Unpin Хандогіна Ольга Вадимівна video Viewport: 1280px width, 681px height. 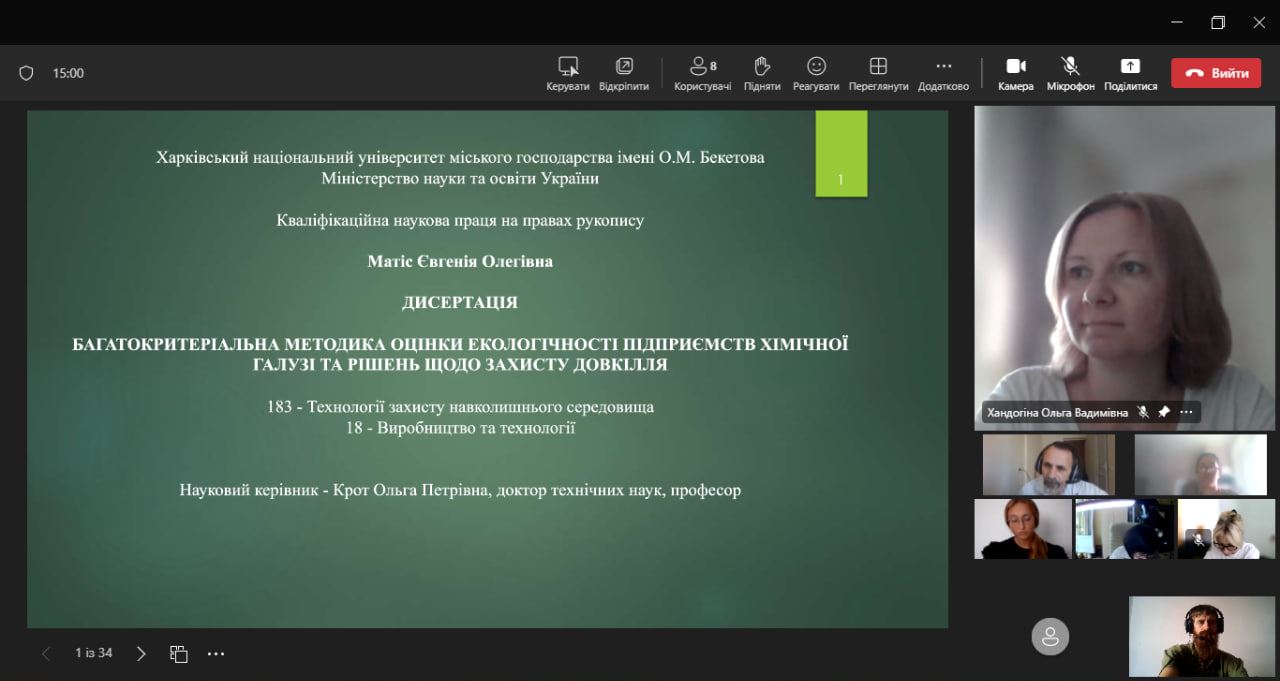(x=1164, y=412)
